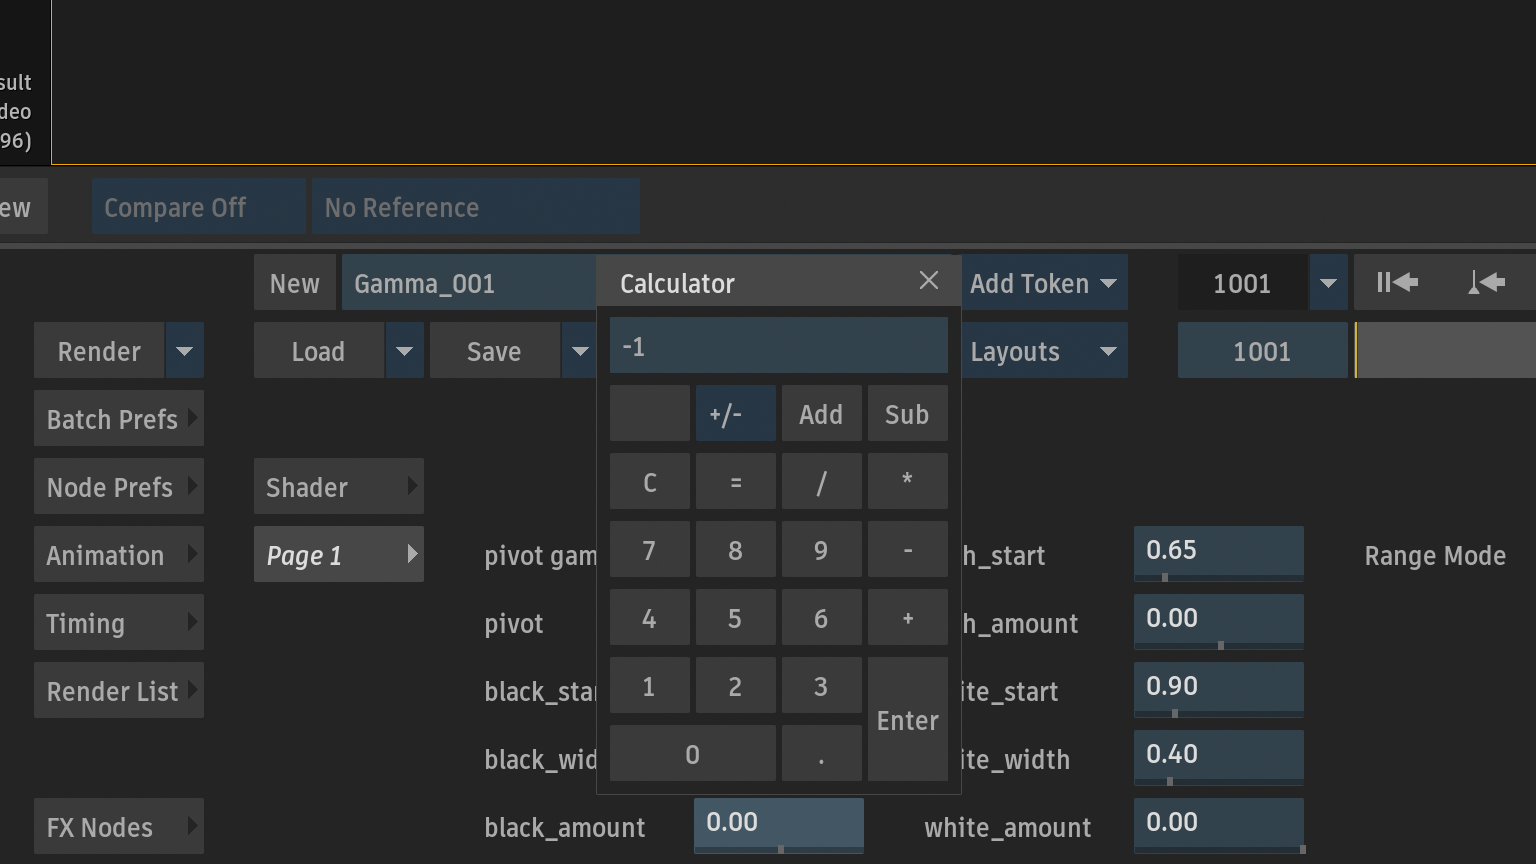Viewport: 1536px width, 864px height.
Task: Click the New setup button
Action: pyautogui.click(x=295, y=283)
